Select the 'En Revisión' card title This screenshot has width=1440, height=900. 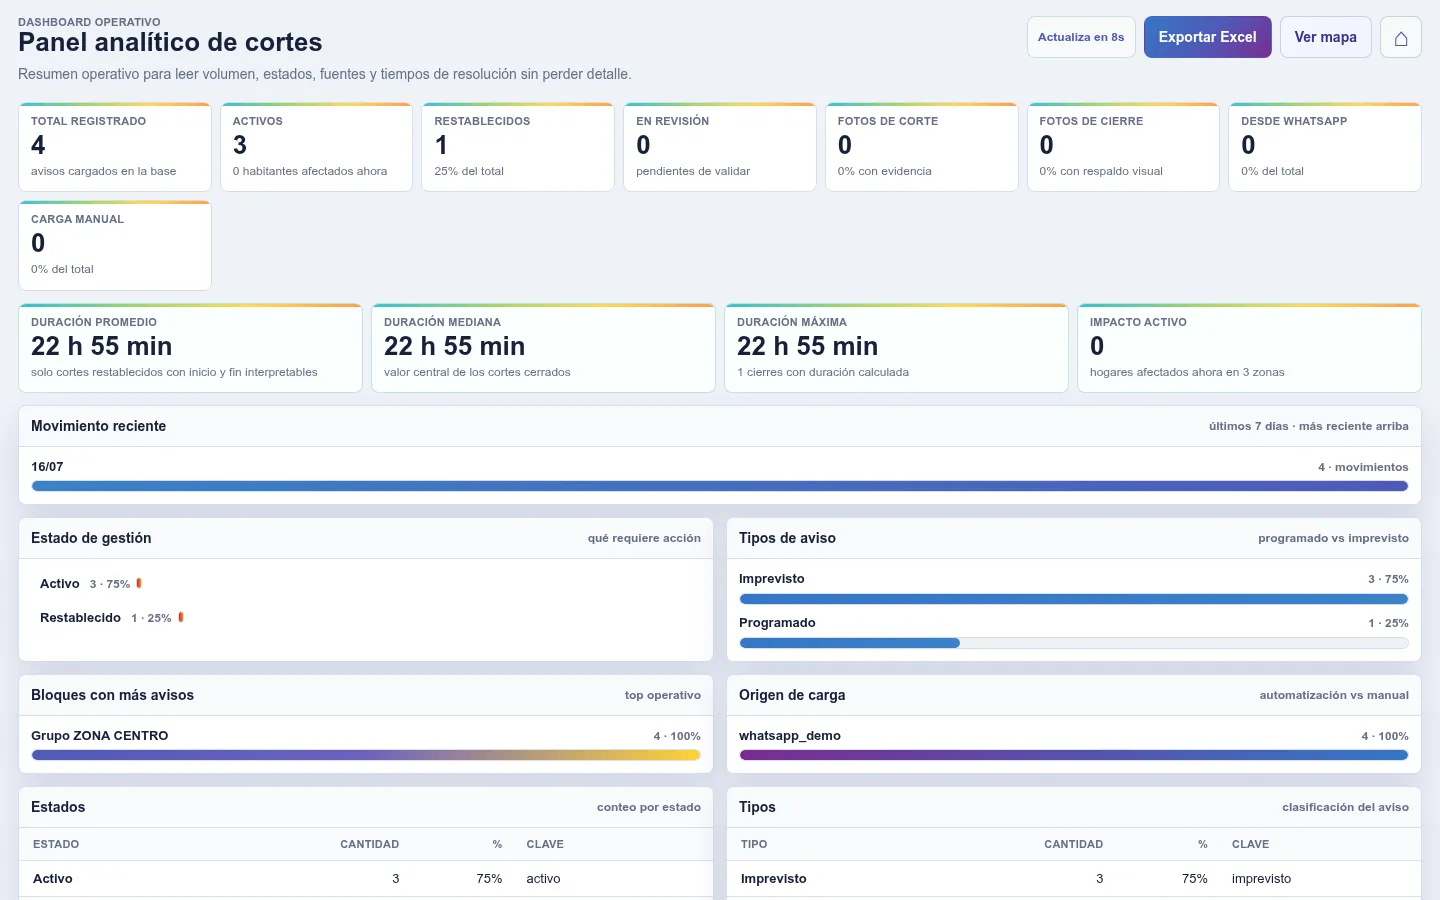click(x=672, y=121)
